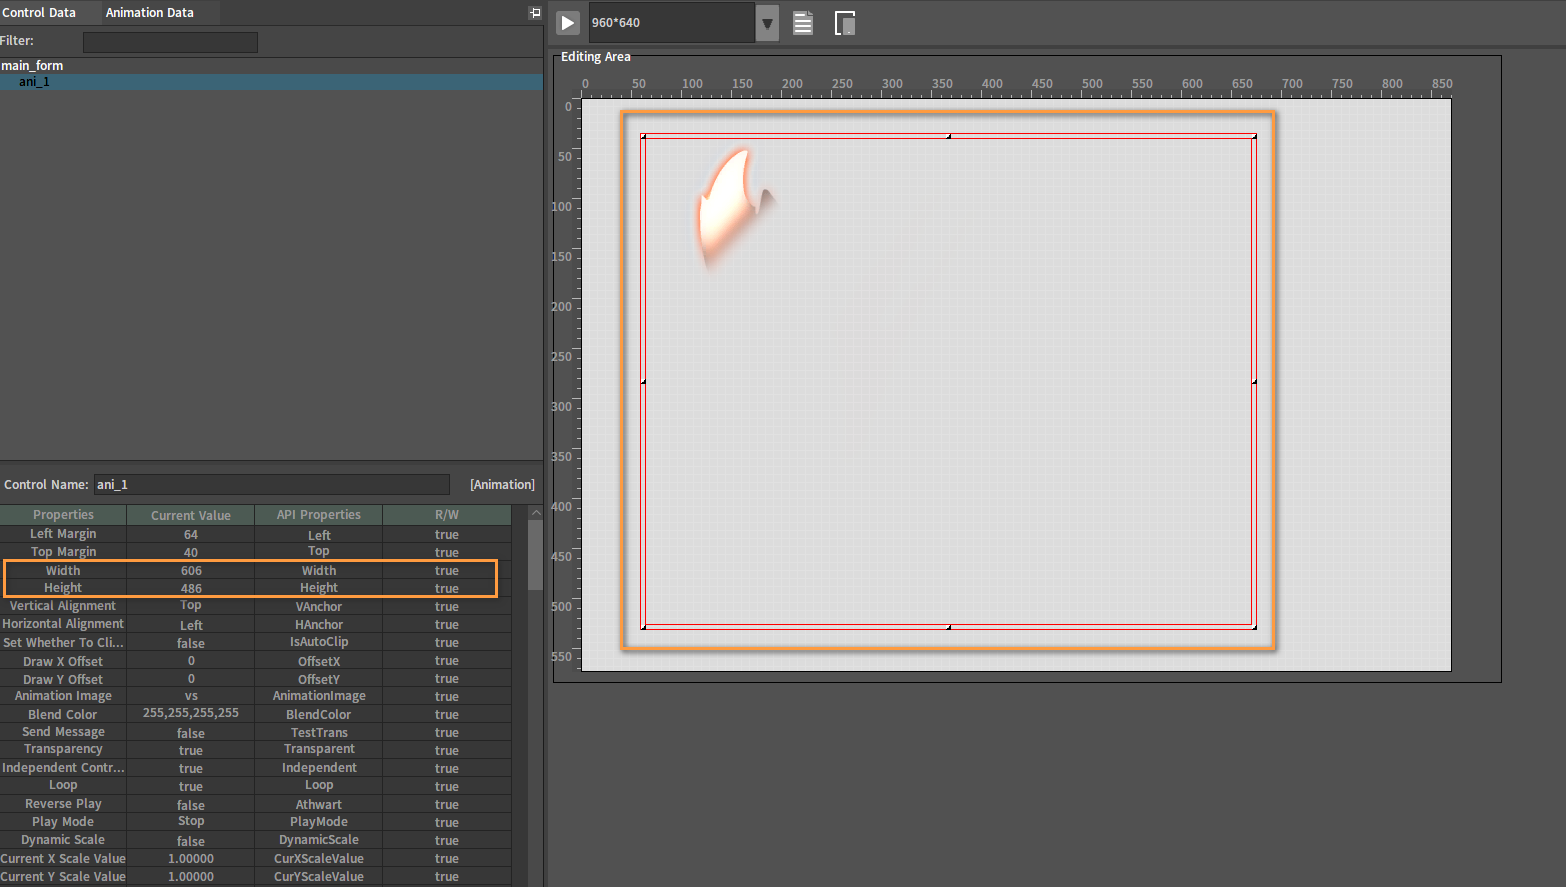Click the AnimationImage API property cell
The height and width of the screenshot is (887, 1566).
click(x=319, y=696)
